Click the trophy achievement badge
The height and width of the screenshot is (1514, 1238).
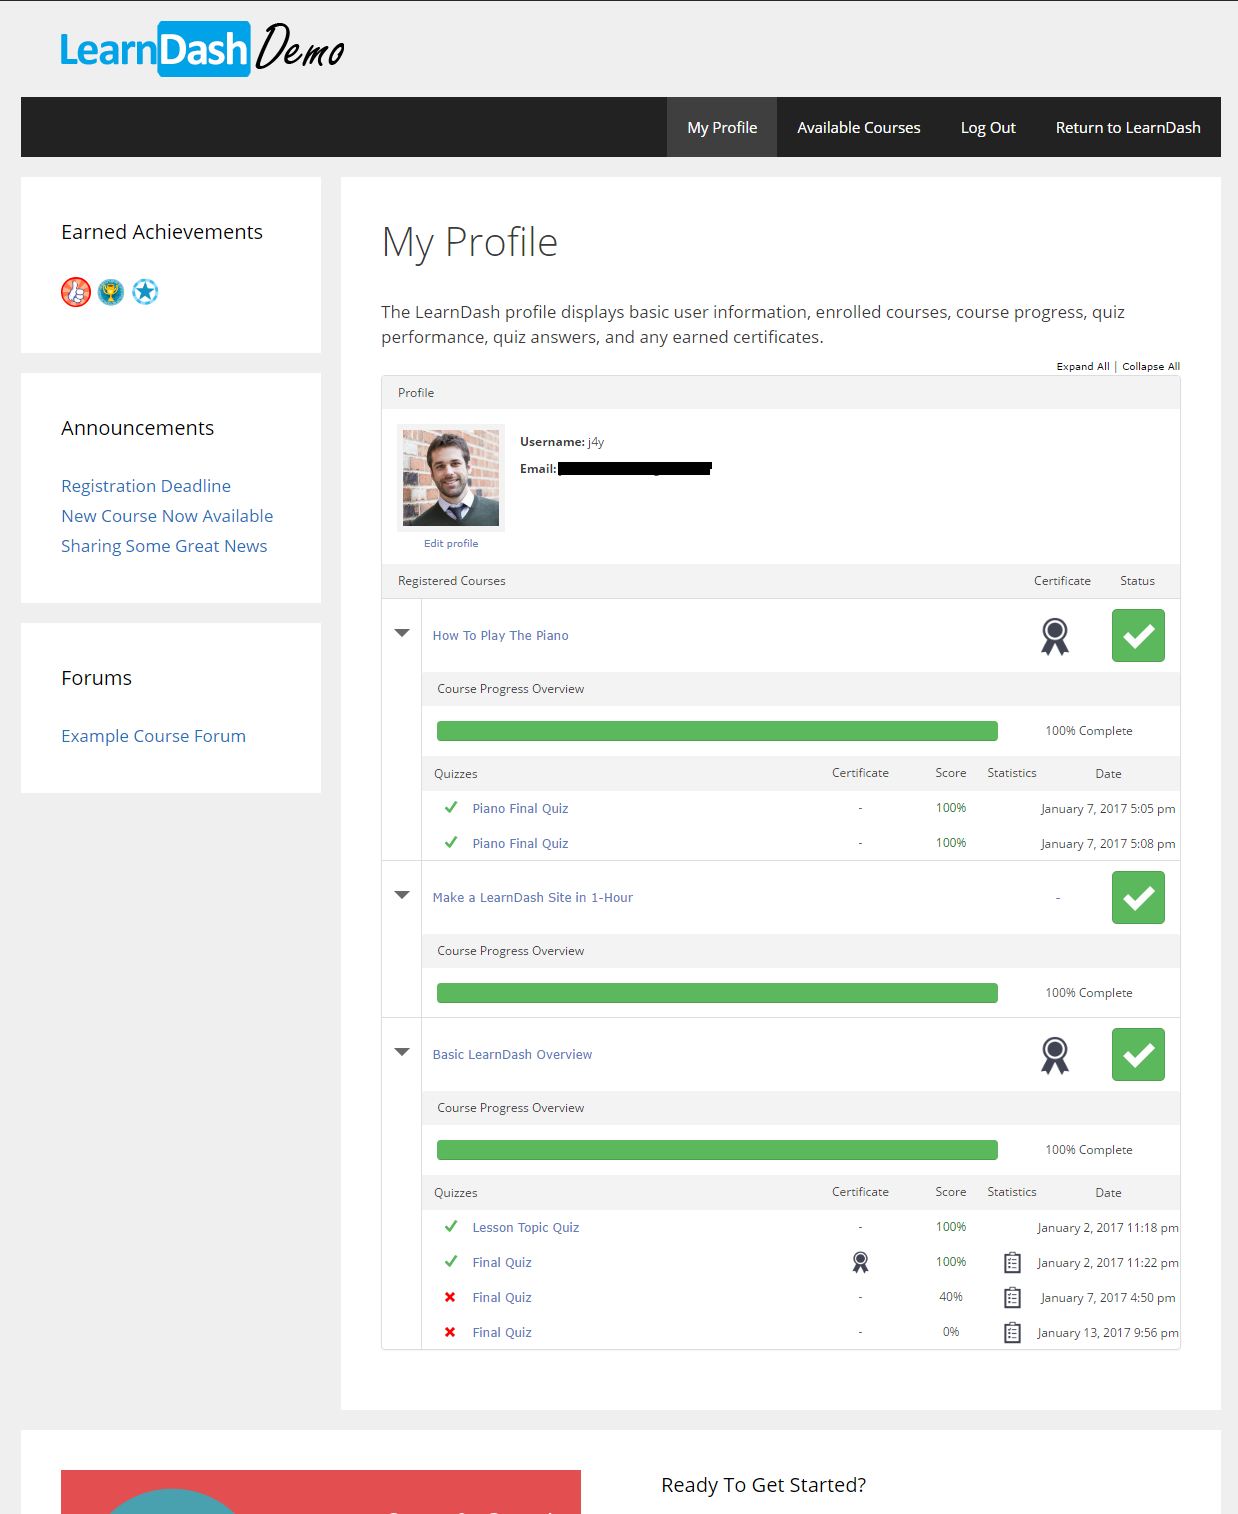(x=111, y=292)
